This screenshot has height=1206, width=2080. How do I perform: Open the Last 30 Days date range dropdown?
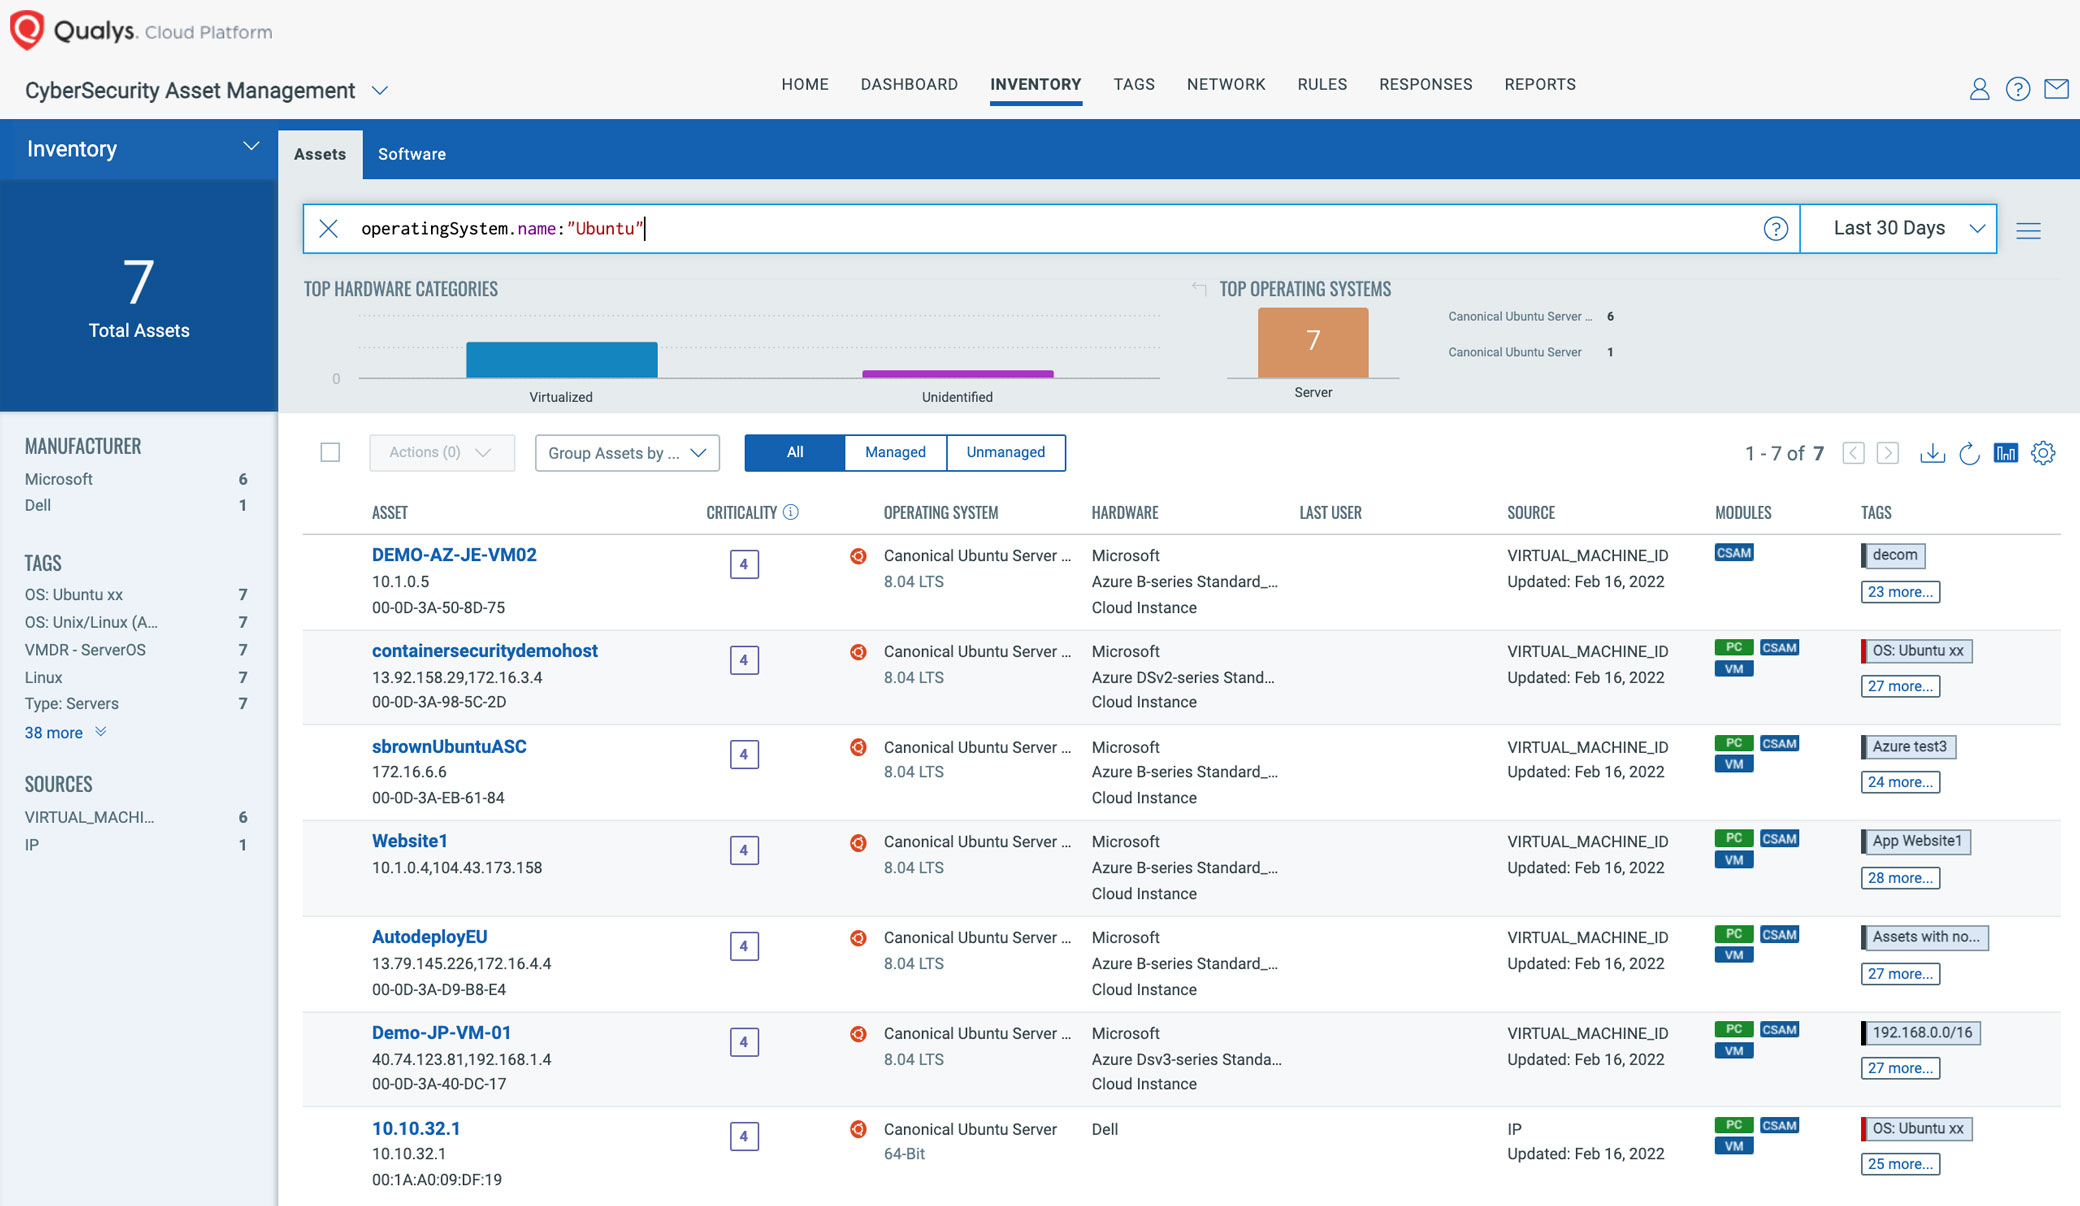click(x=1898, y=229)
